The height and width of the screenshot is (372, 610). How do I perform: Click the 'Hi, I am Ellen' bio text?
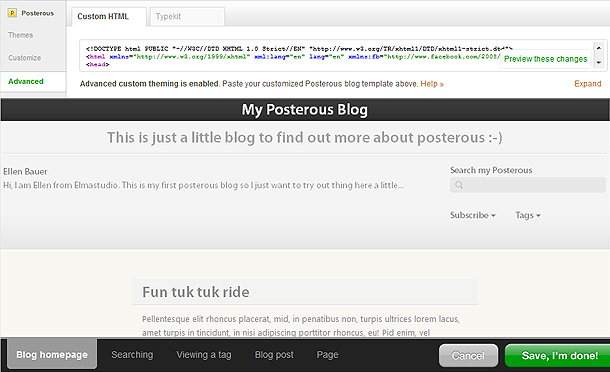(x=203, y=185)
